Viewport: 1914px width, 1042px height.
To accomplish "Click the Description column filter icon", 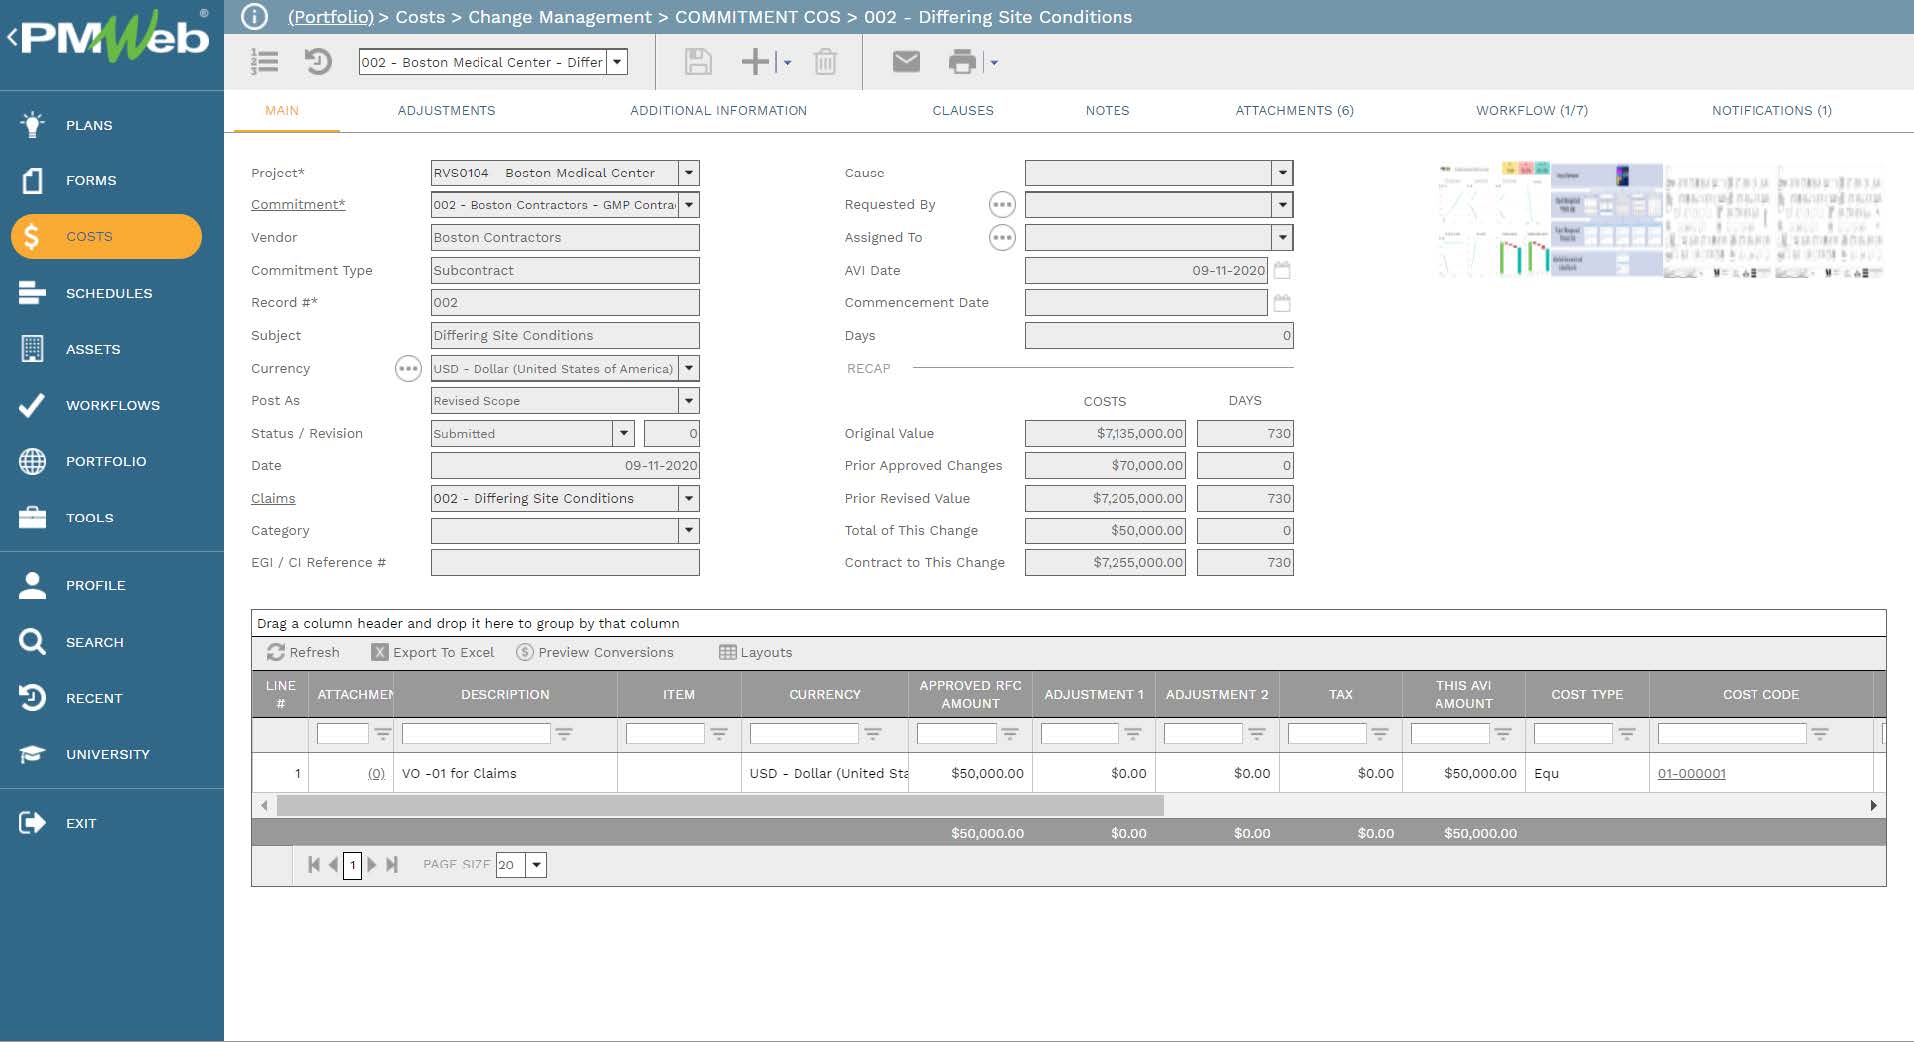I will coord(564,734).
